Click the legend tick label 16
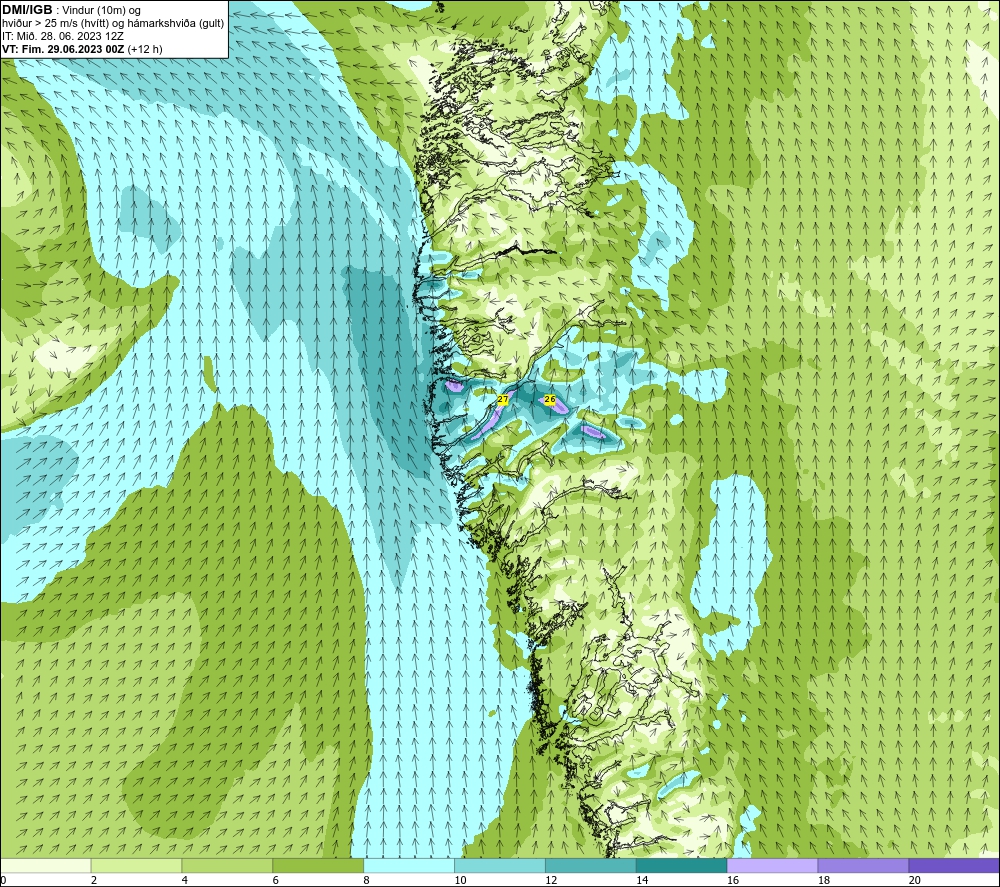 [733, 881]
